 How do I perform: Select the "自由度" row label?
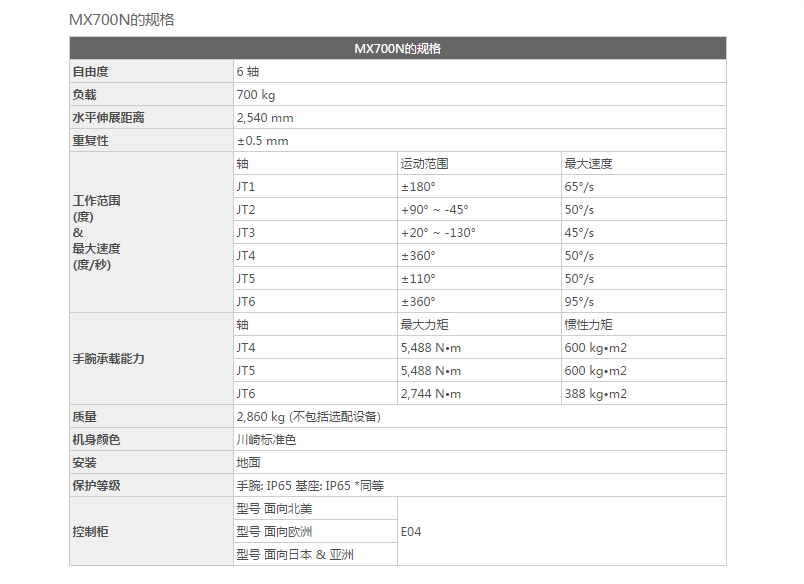(x=90, y=72)
